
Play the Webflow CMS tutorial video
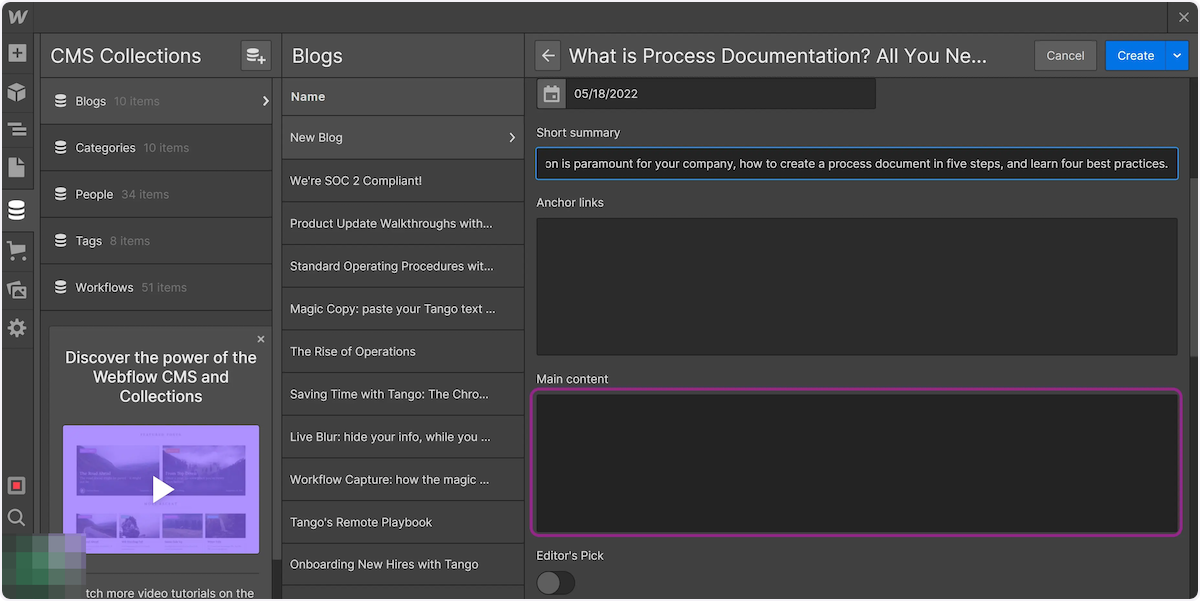(162, 489)
